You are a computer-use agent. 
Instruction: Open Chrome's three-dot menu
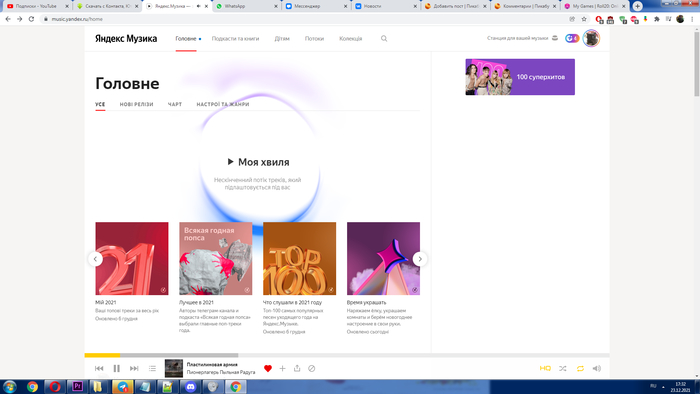point(692,19)
